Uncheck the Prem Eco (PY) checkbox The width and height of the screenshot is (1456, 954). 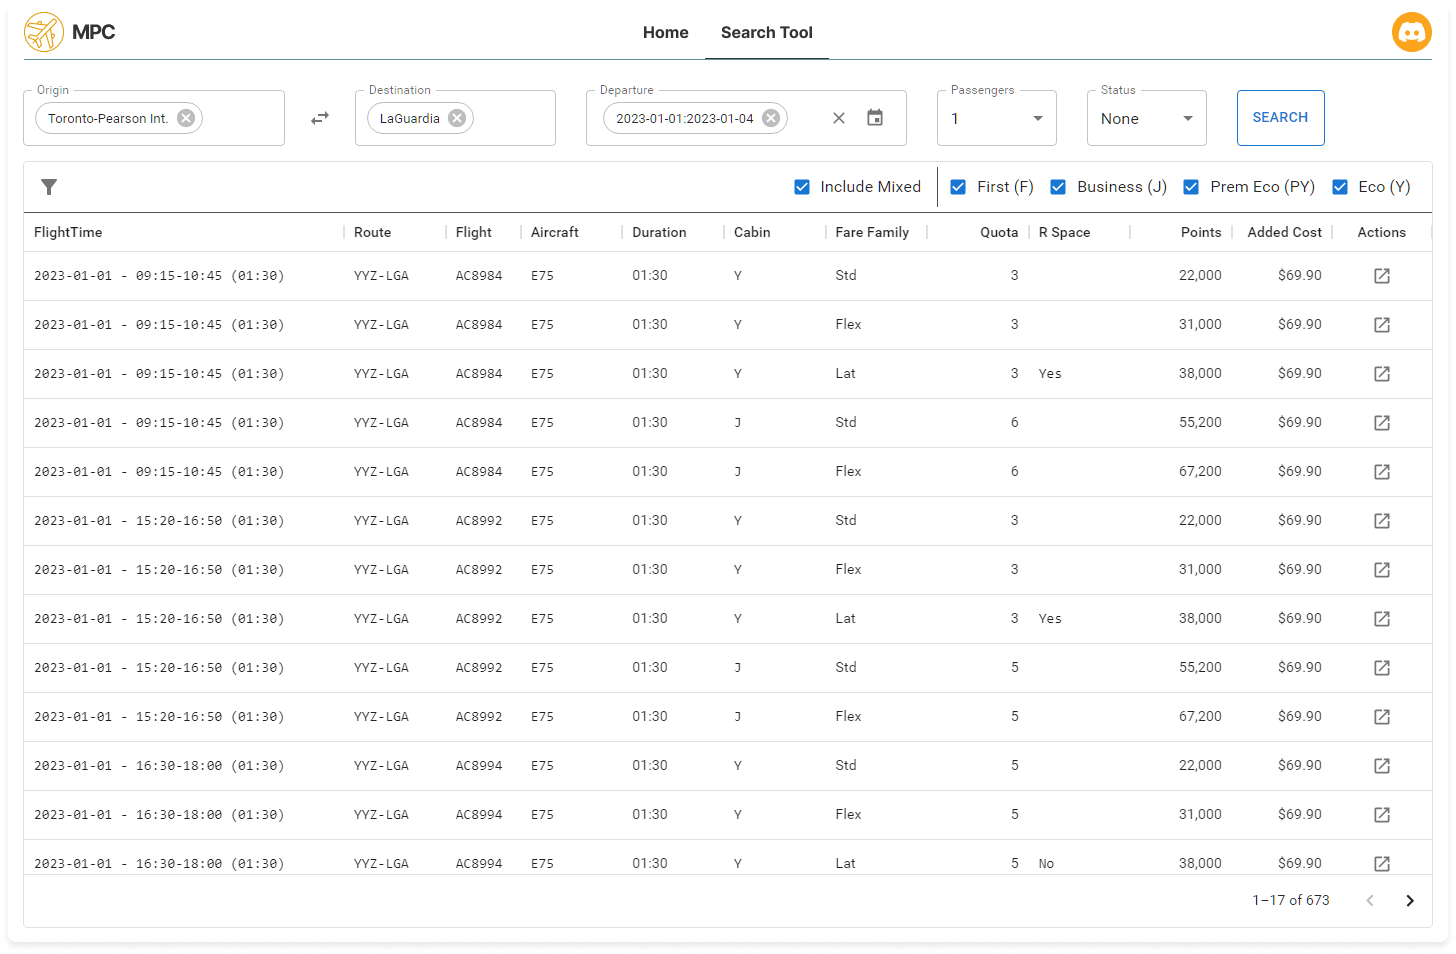(1191, 187)
